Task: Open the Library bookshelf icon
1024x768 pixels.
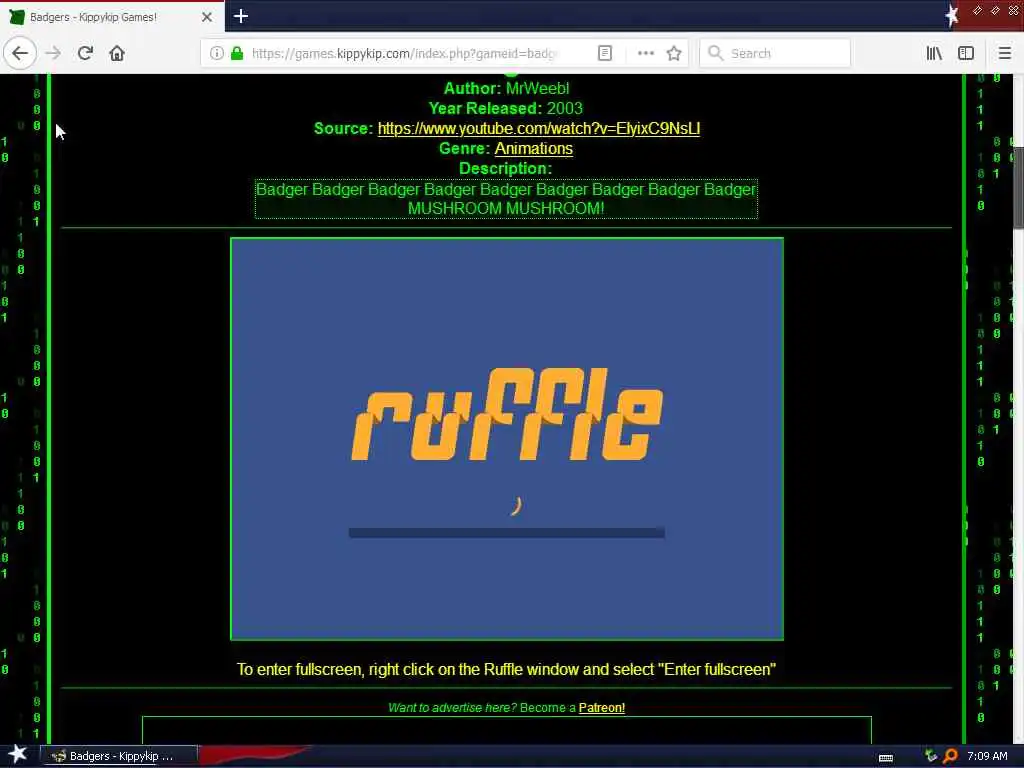Action: point(934,54)
